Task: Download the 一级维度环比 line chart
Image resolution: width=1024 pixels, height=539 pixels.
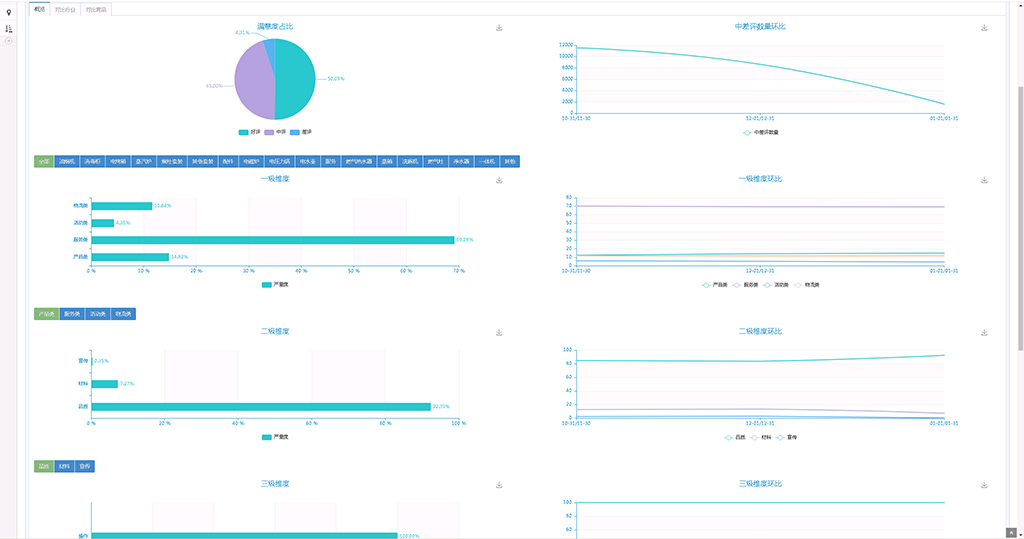Action: click(984, 181)
